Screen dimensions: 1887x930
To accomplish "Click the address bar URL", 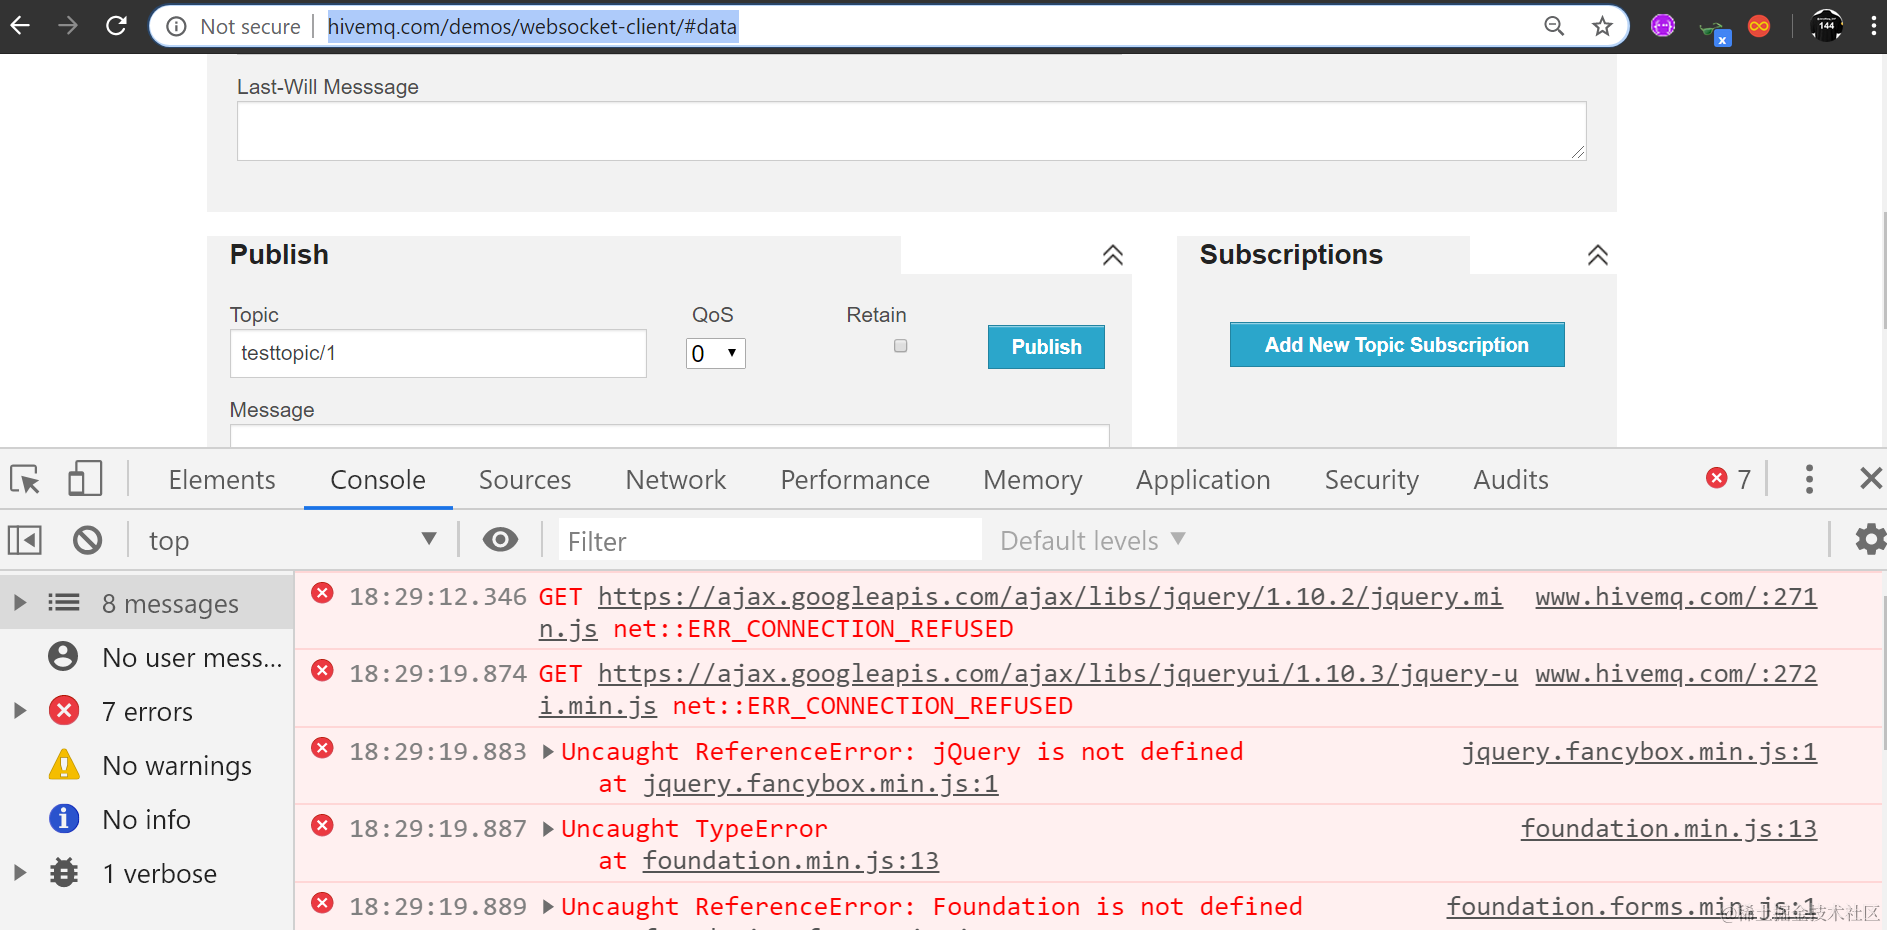I will click(532, 27).
